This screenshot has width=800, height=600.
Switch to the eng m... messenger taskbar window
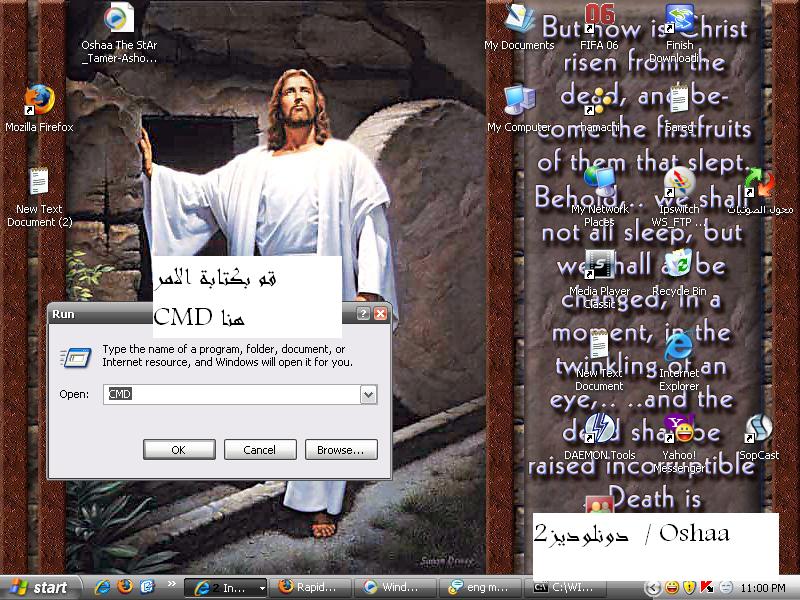(x=481, y=588)
